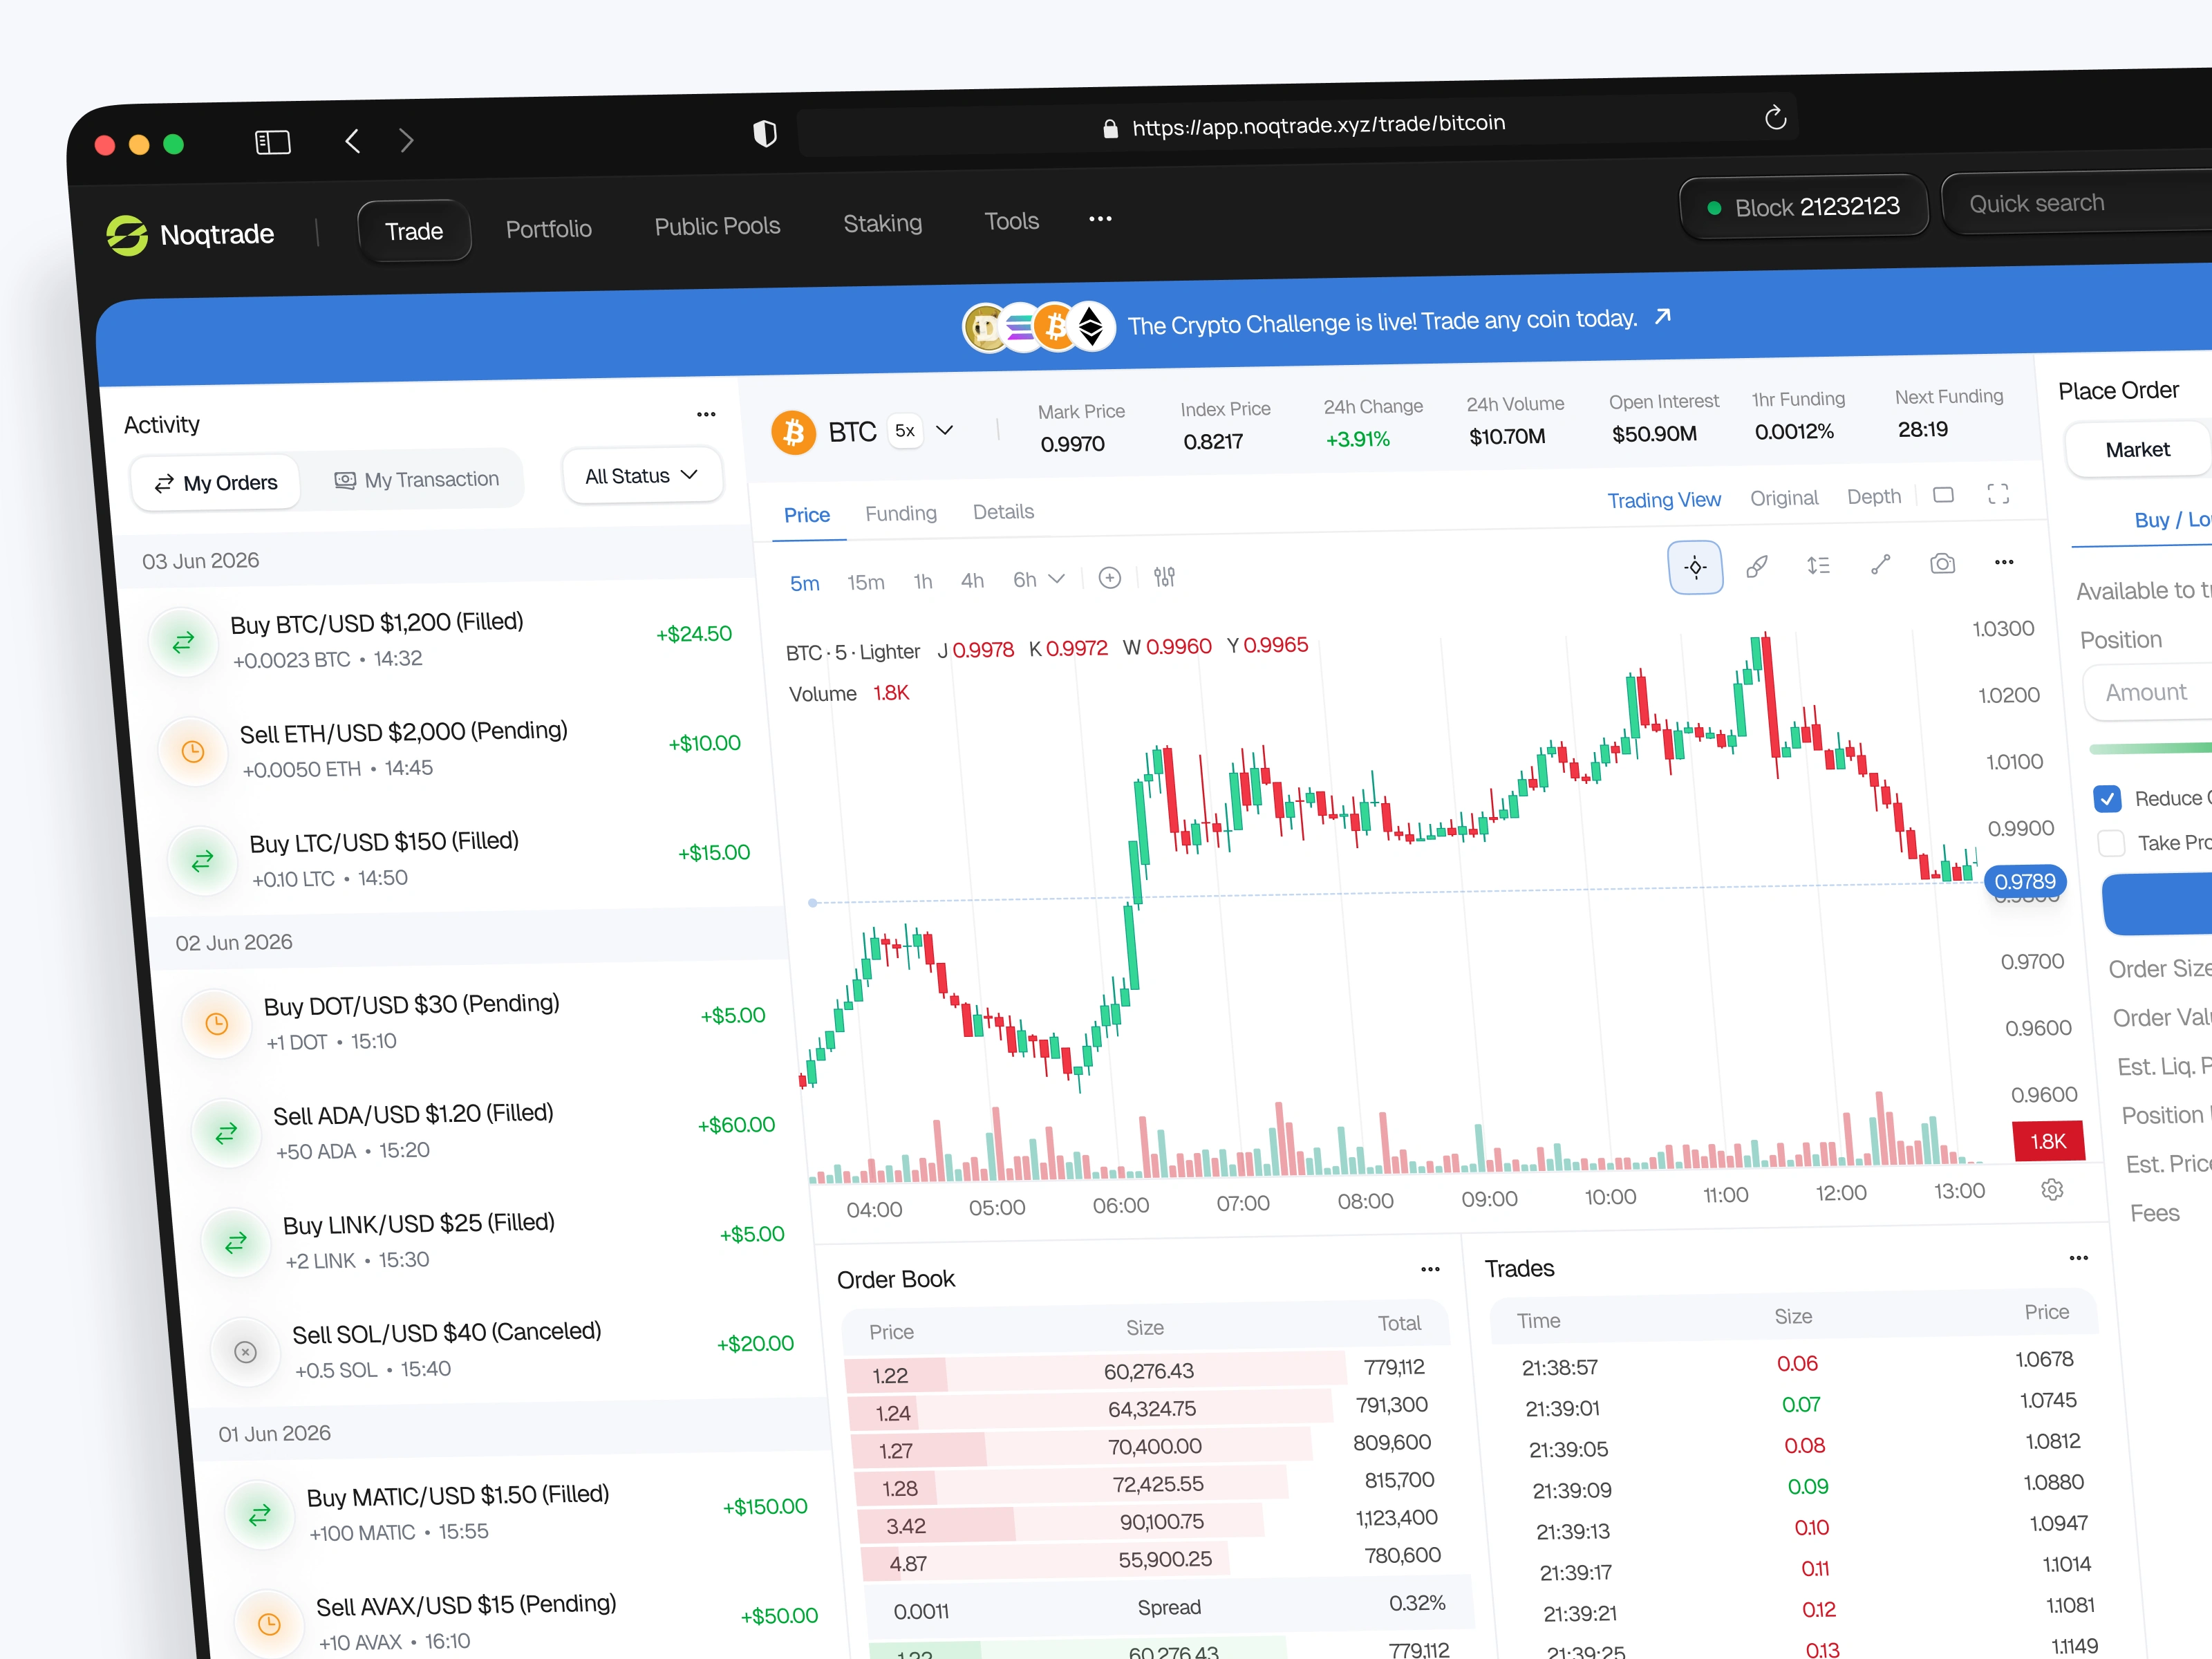Open the chart indicators settings icon
Image resolution: width=2212 pixels, height=1659 pixels.
1164,577
